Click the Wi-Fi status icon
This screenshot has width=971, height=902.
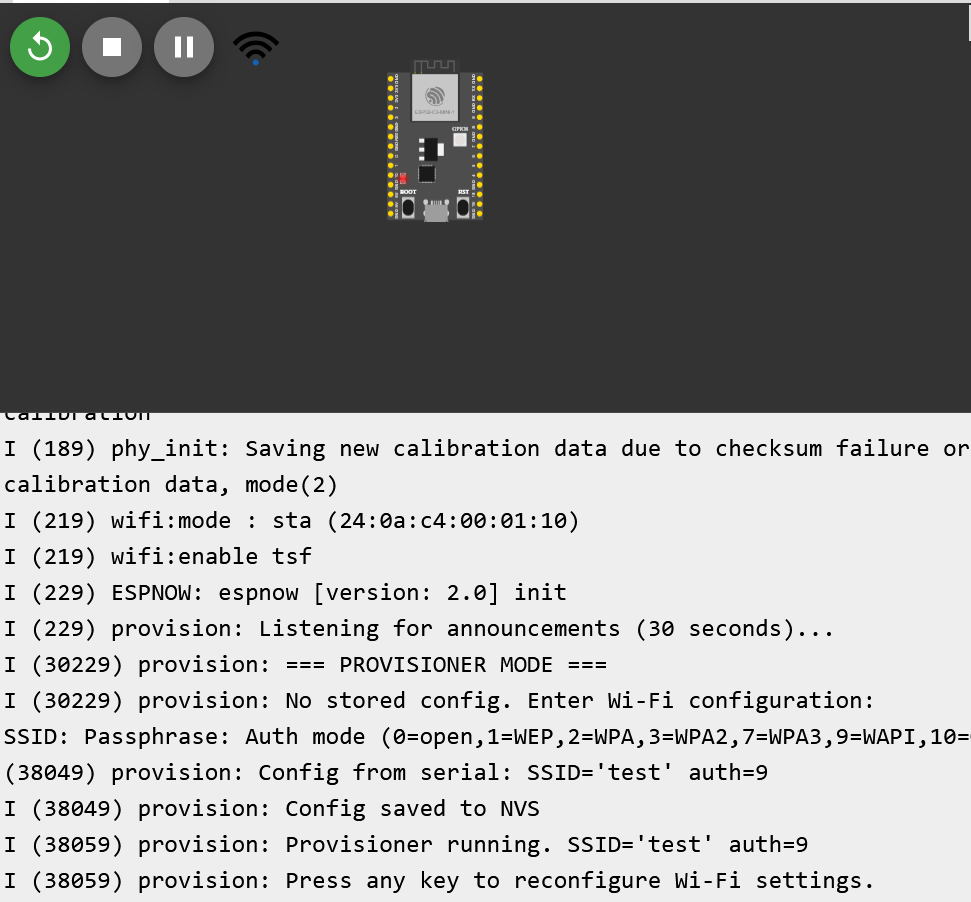click(x=256, y=47)
